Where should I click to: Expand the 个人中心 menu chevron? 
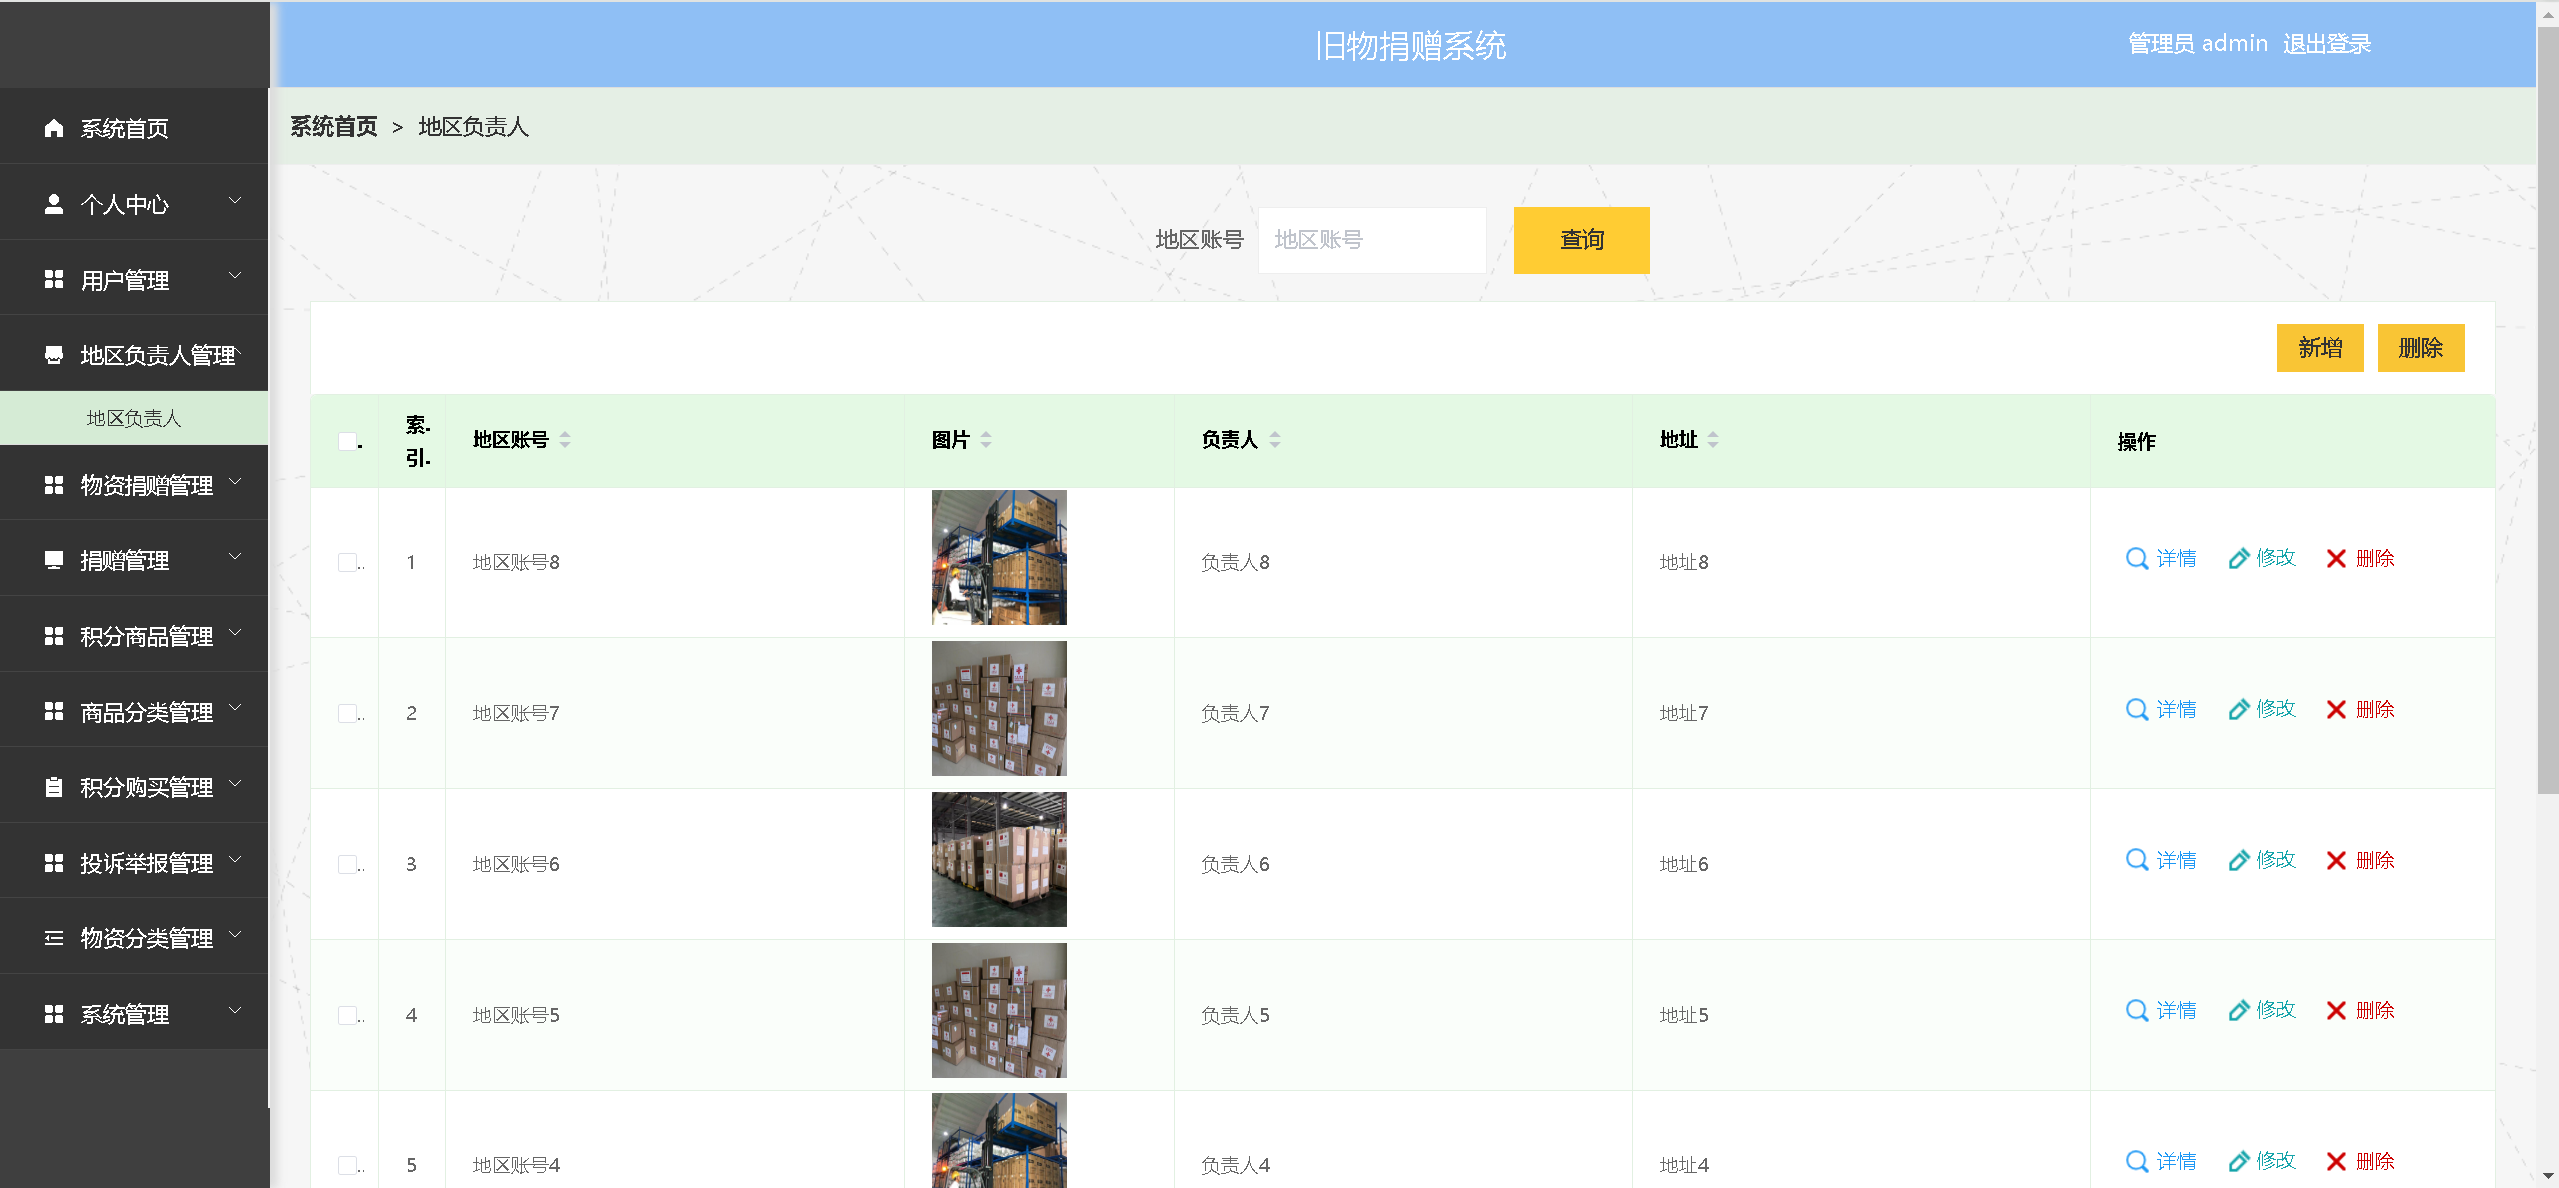point(235,200)
